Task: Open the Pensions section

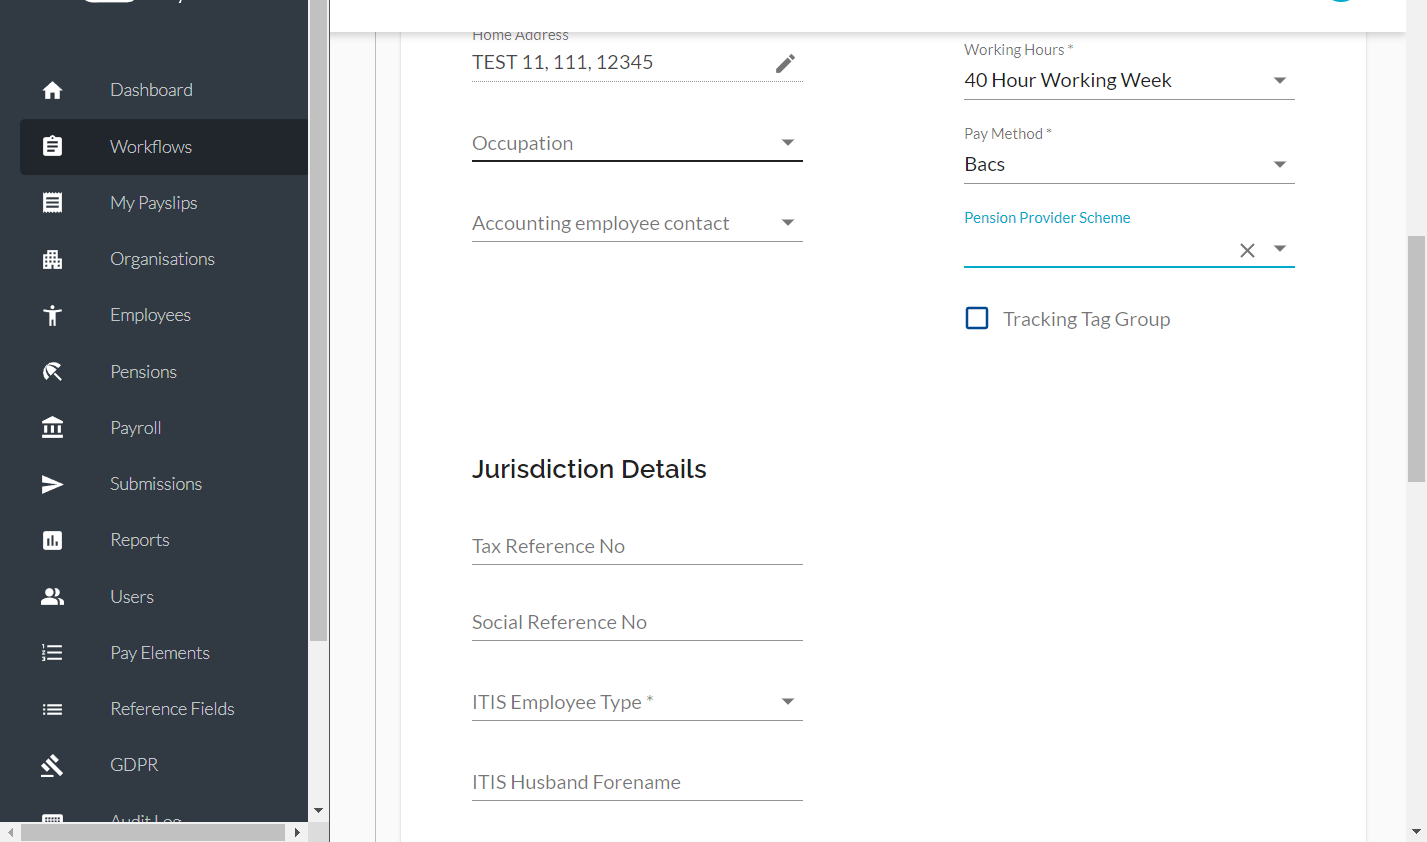Action: point(143,372)
